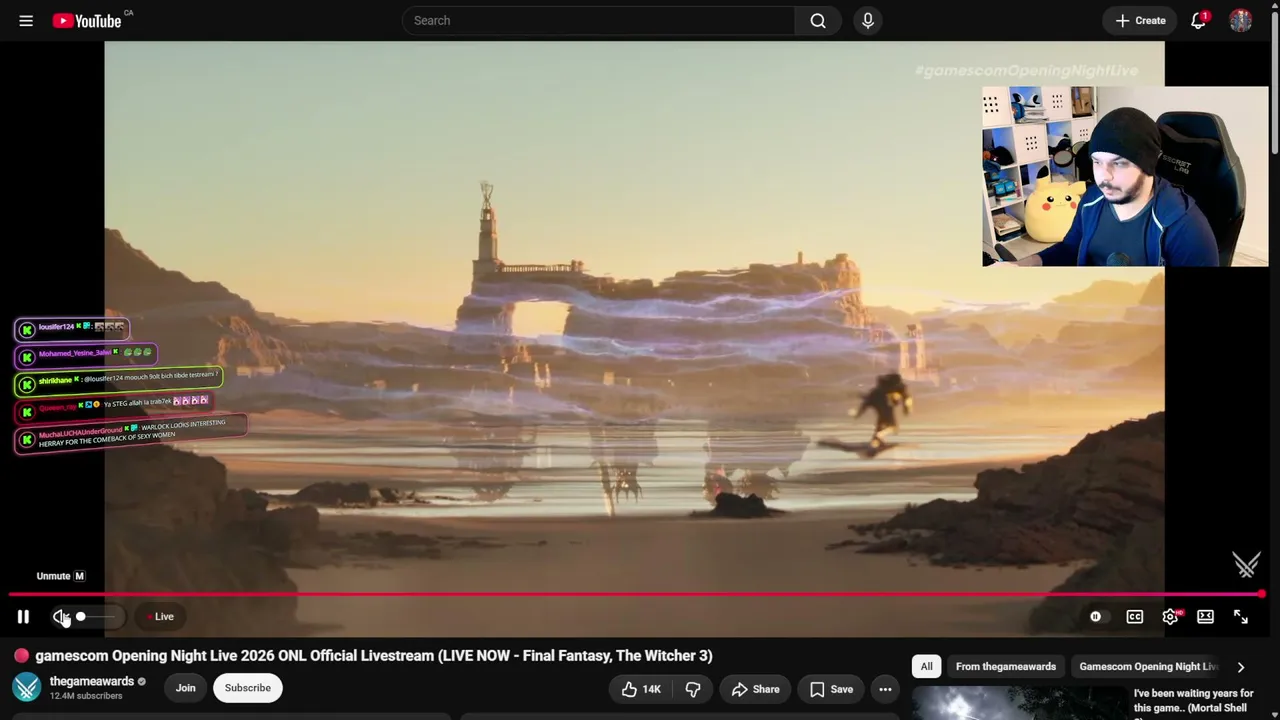1280x720 pixels.
Task: Share this livestream
Action: pos(755,689)
